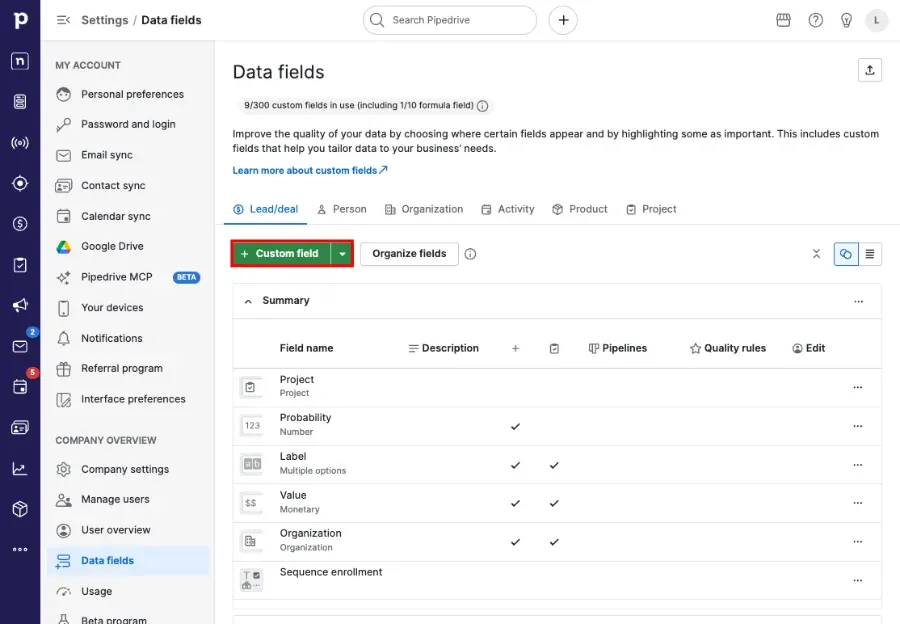Open Summary section more options
Viewport: 900px width, 624px height.
click(x=858, y=301)
